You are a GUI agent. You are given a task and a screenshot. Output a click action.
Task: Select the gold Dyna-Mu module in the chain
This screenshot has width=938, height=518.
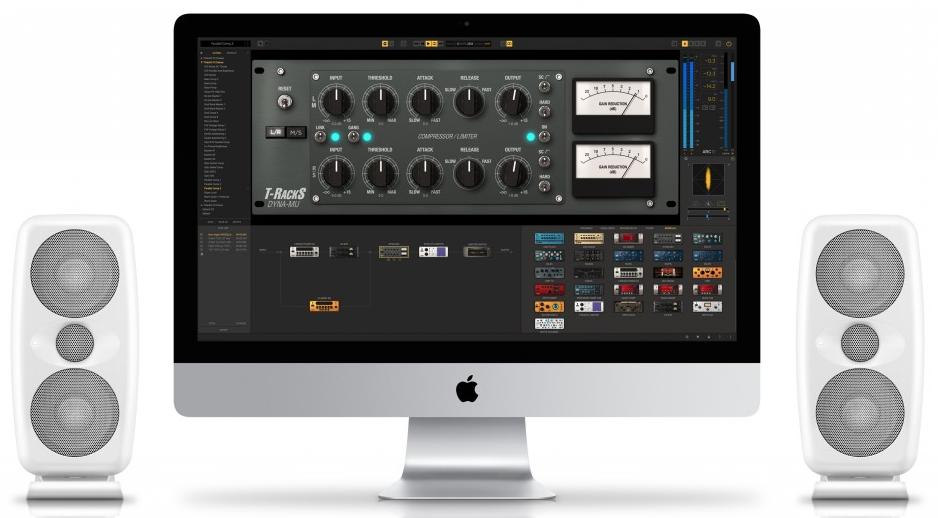(x=394, y=252)
